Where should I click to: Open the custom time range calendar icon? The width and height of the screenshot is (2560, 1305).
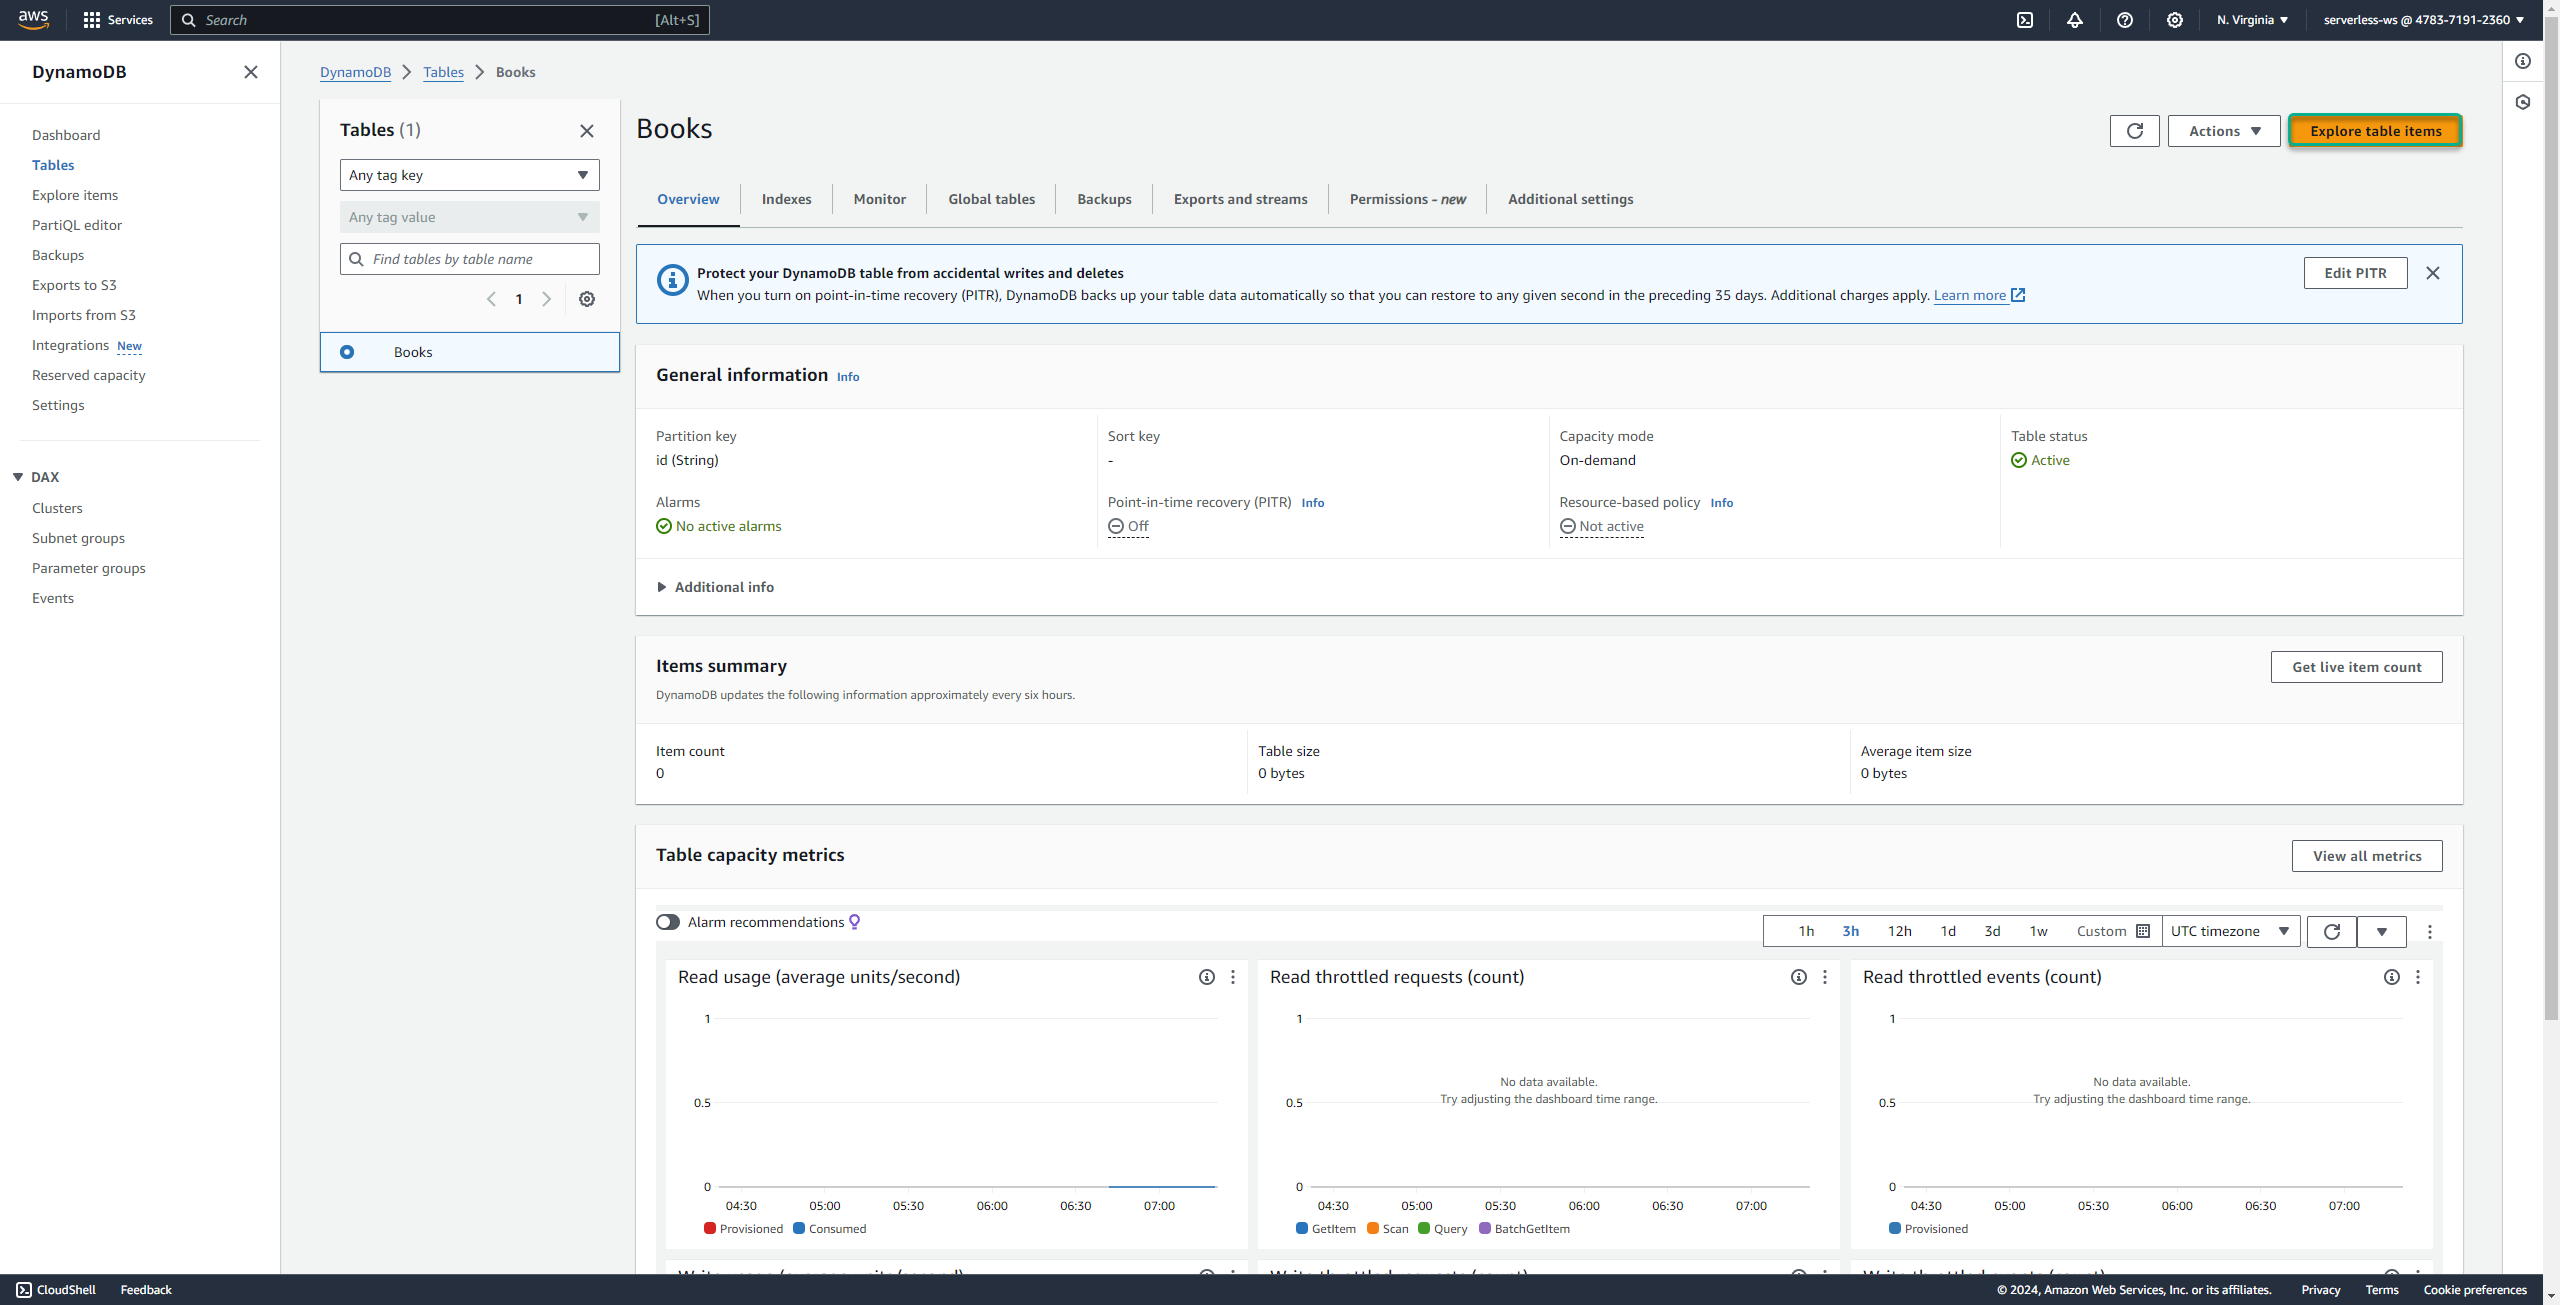2143,931
